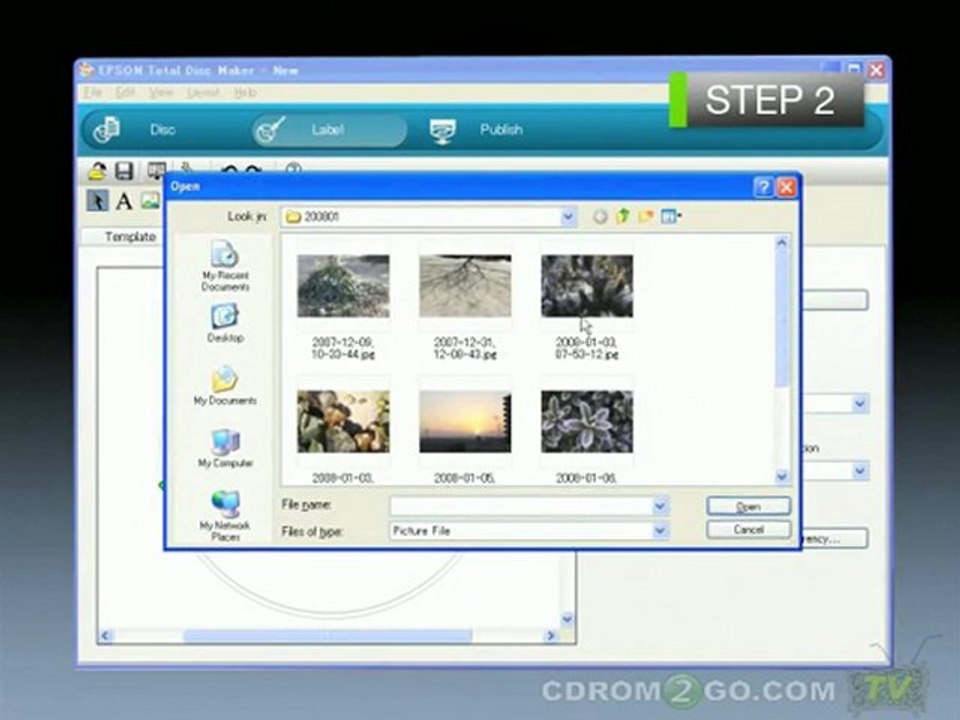Click the monitor preview toolbar icon
Image resolution: width=960 pixels, height=720 pixels.
(156, 171)
